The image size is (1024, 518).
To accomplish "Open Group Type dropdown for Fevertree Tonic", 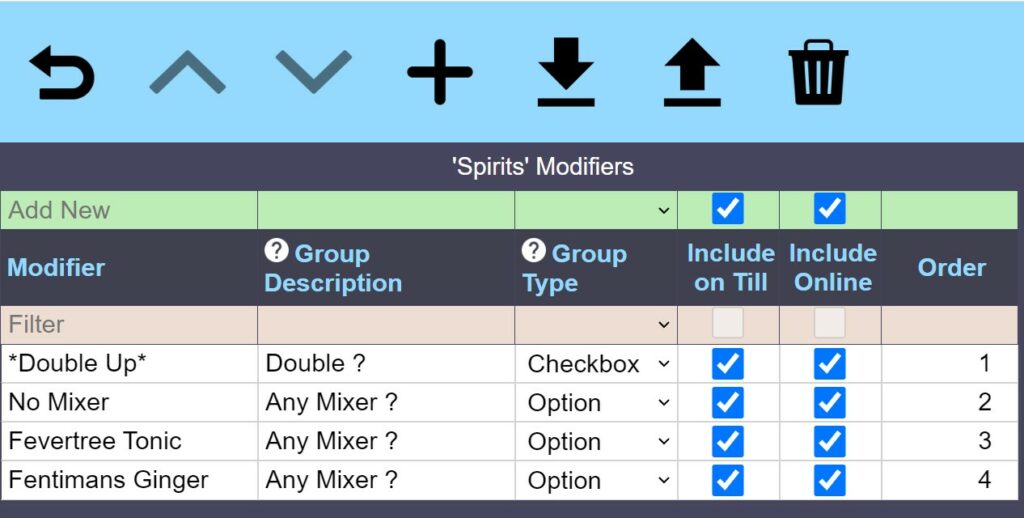I will pos(597,441).
